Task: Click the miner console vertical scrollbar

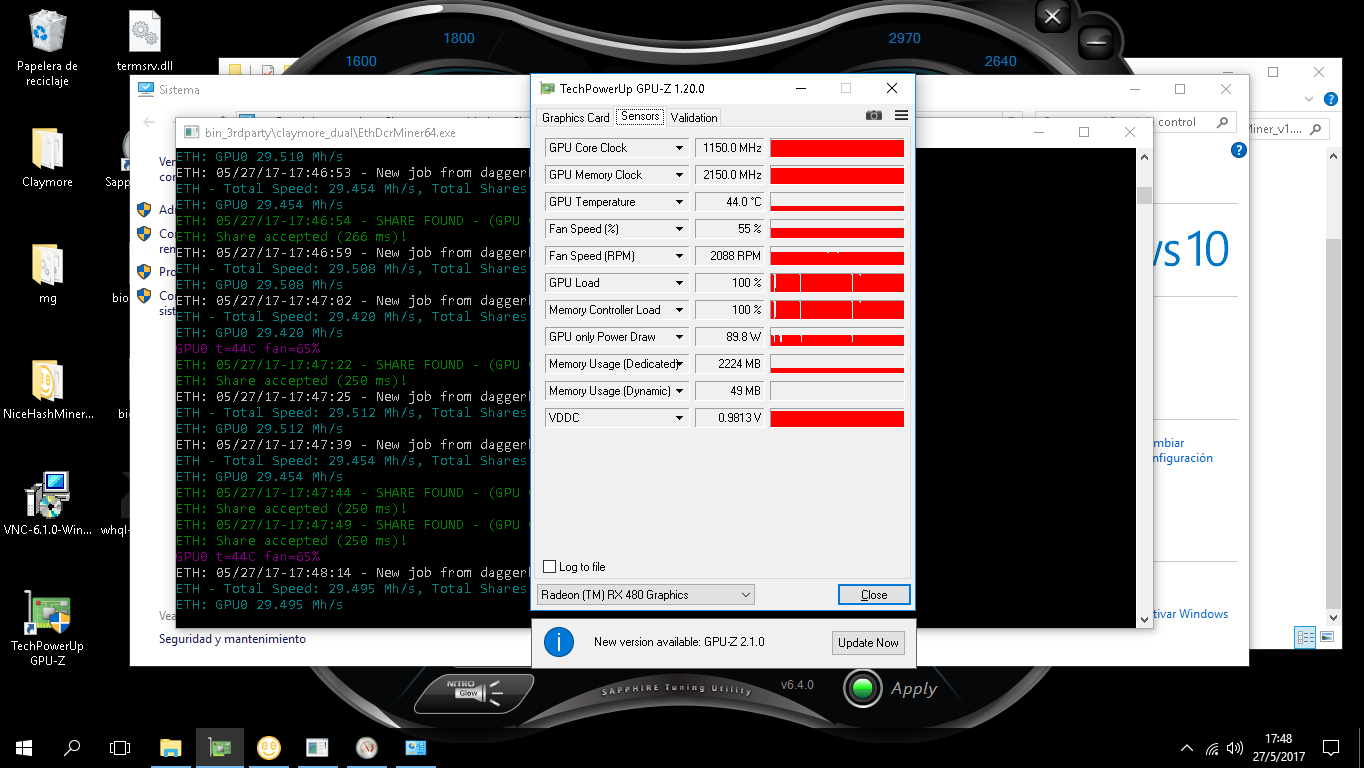Action: coord(1145,388)
